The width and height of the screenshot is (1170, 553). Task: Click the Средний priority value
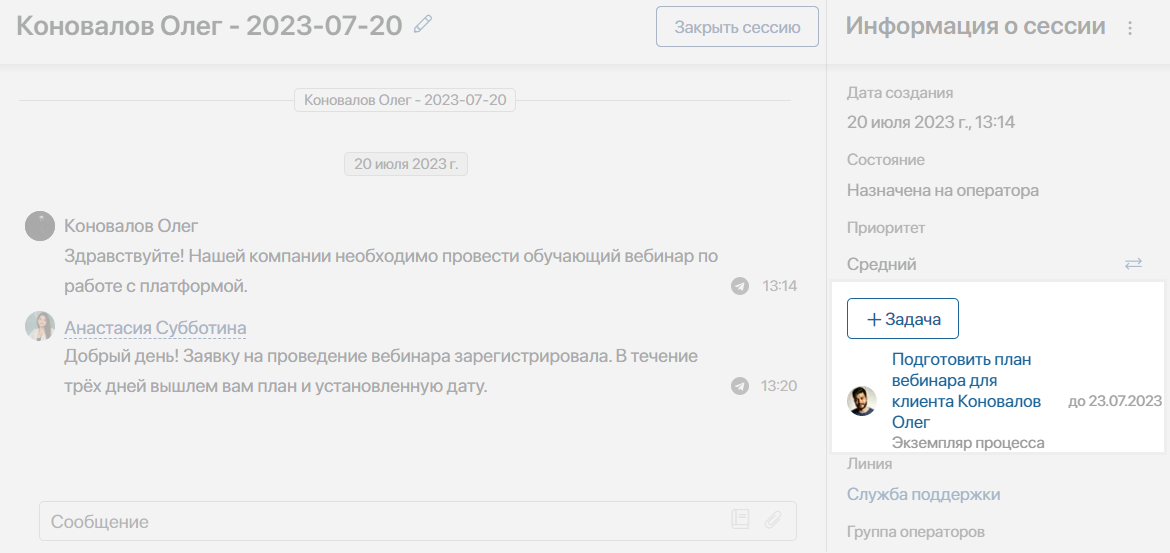pyautogui.click(x=881, y=264)
